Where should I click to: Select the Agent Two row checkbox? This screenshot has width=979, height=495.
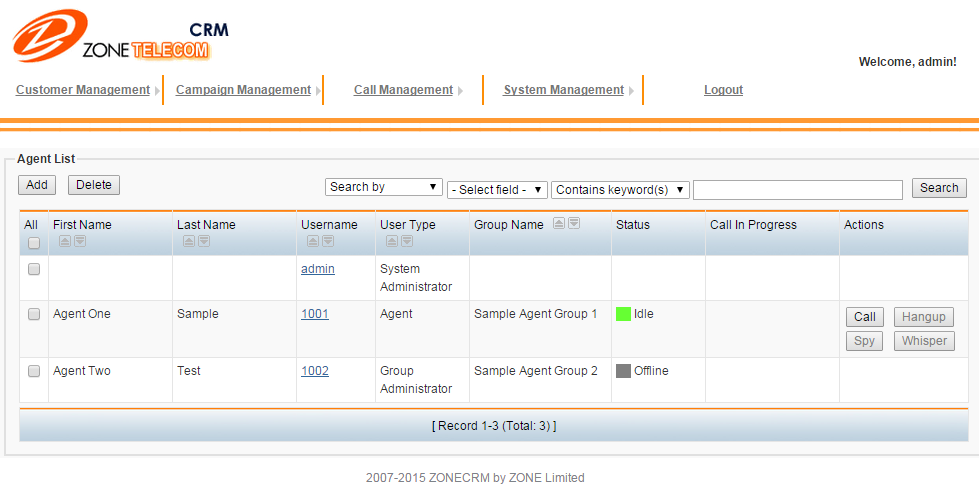(34, 371)
